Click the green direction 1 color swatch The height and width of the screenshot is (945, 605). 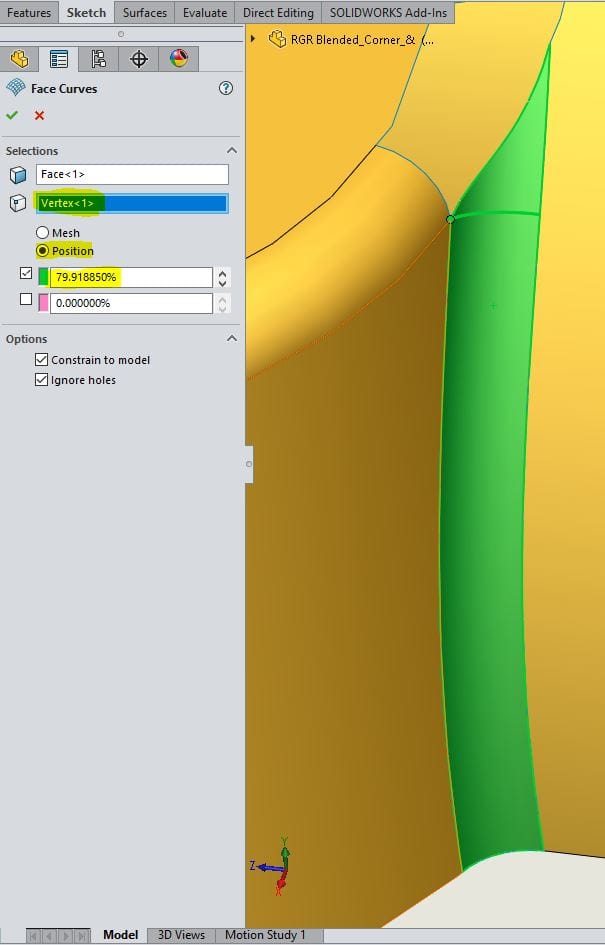43,276
